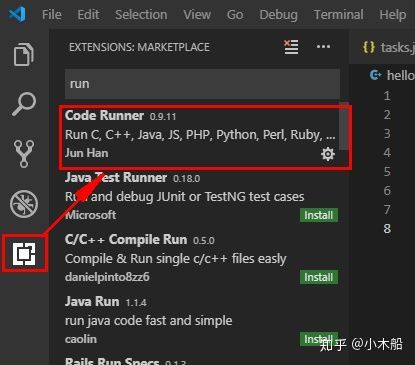
Task: Click the extensions search box containing 'run'
Action: tap(202, 84)
